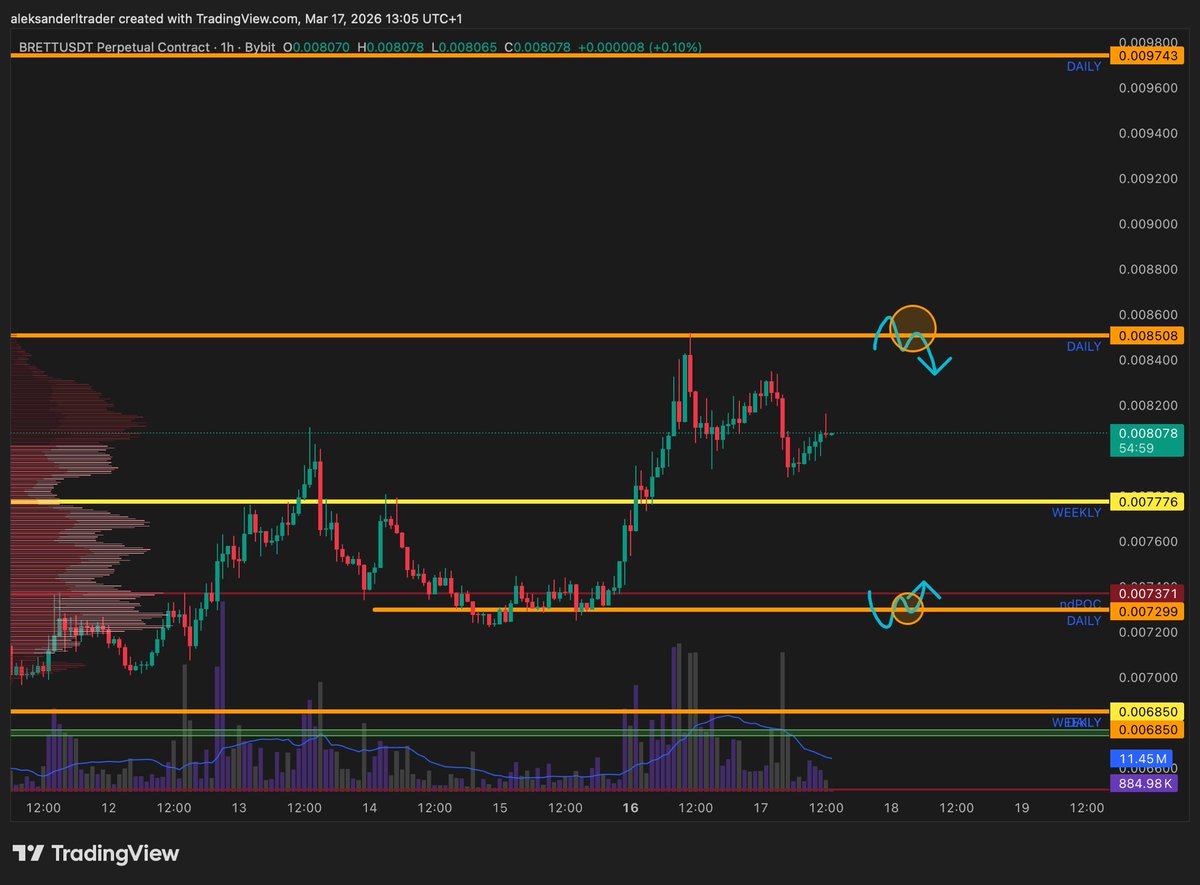Select the orange horizontal line at 0.007299

740,610
